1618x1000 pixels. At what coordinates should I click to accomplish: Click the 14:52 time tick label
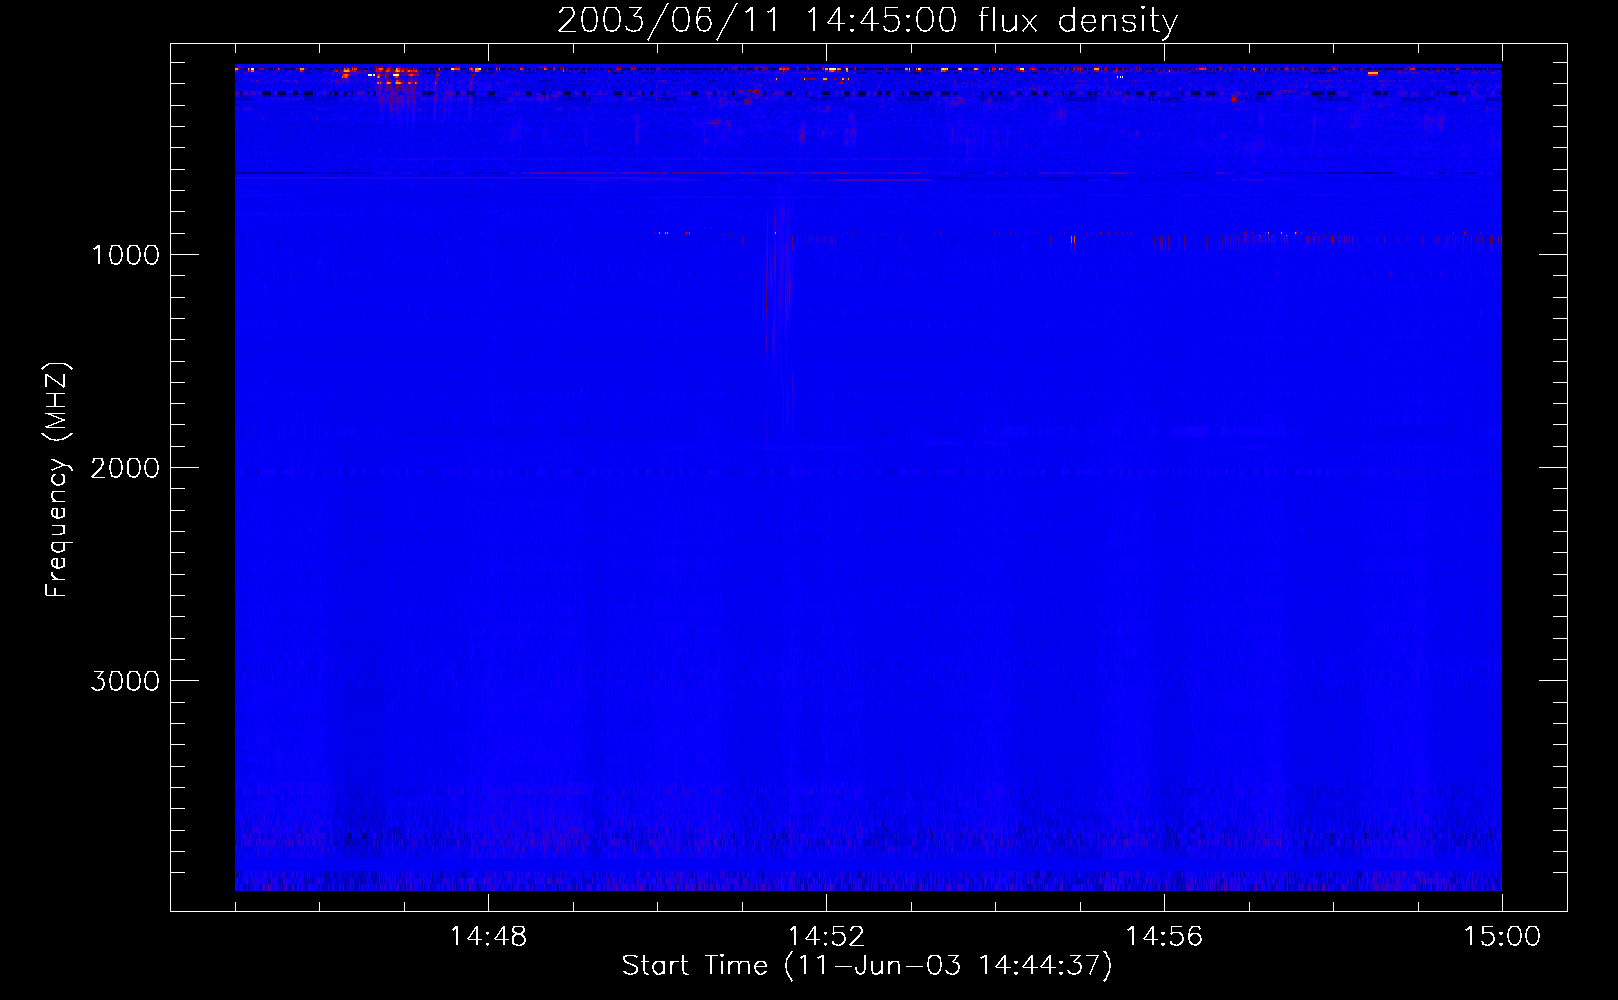coord(826,937)
